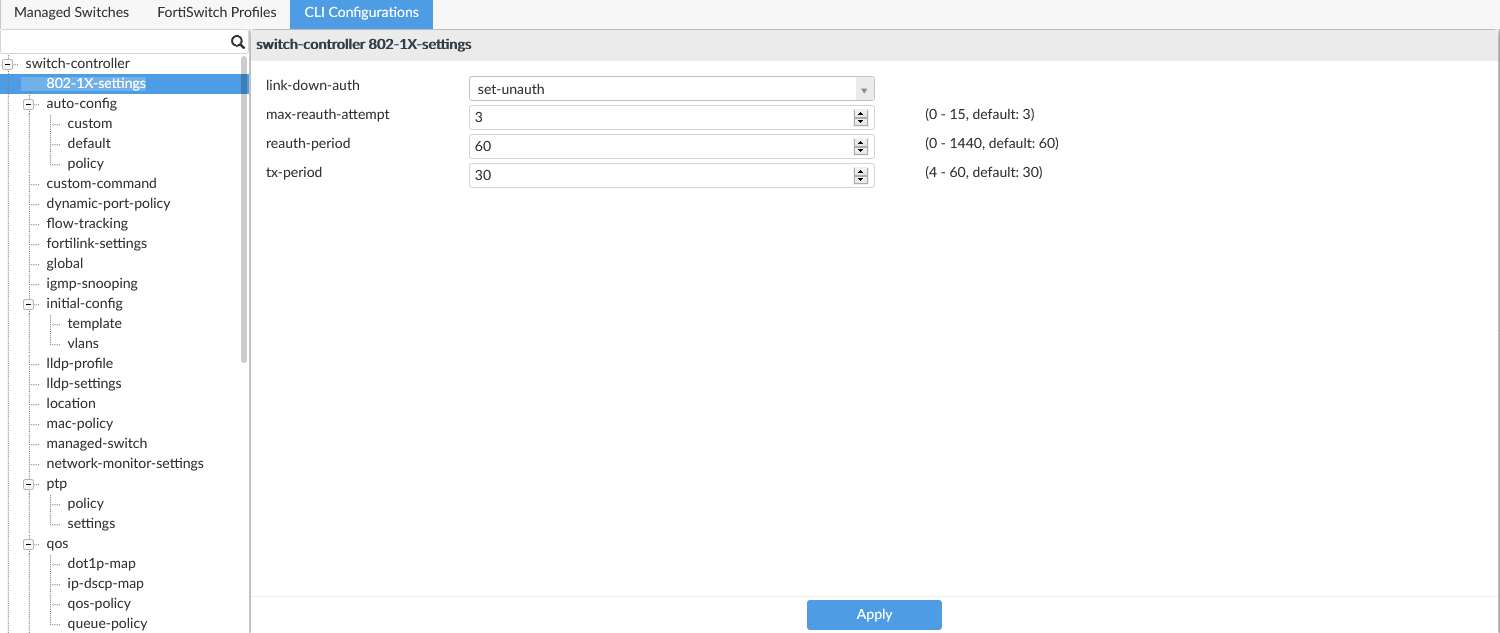1500x633 pixels.
Task: Open the FortiSwitch Profiles tab
Action: click(217, 13)
